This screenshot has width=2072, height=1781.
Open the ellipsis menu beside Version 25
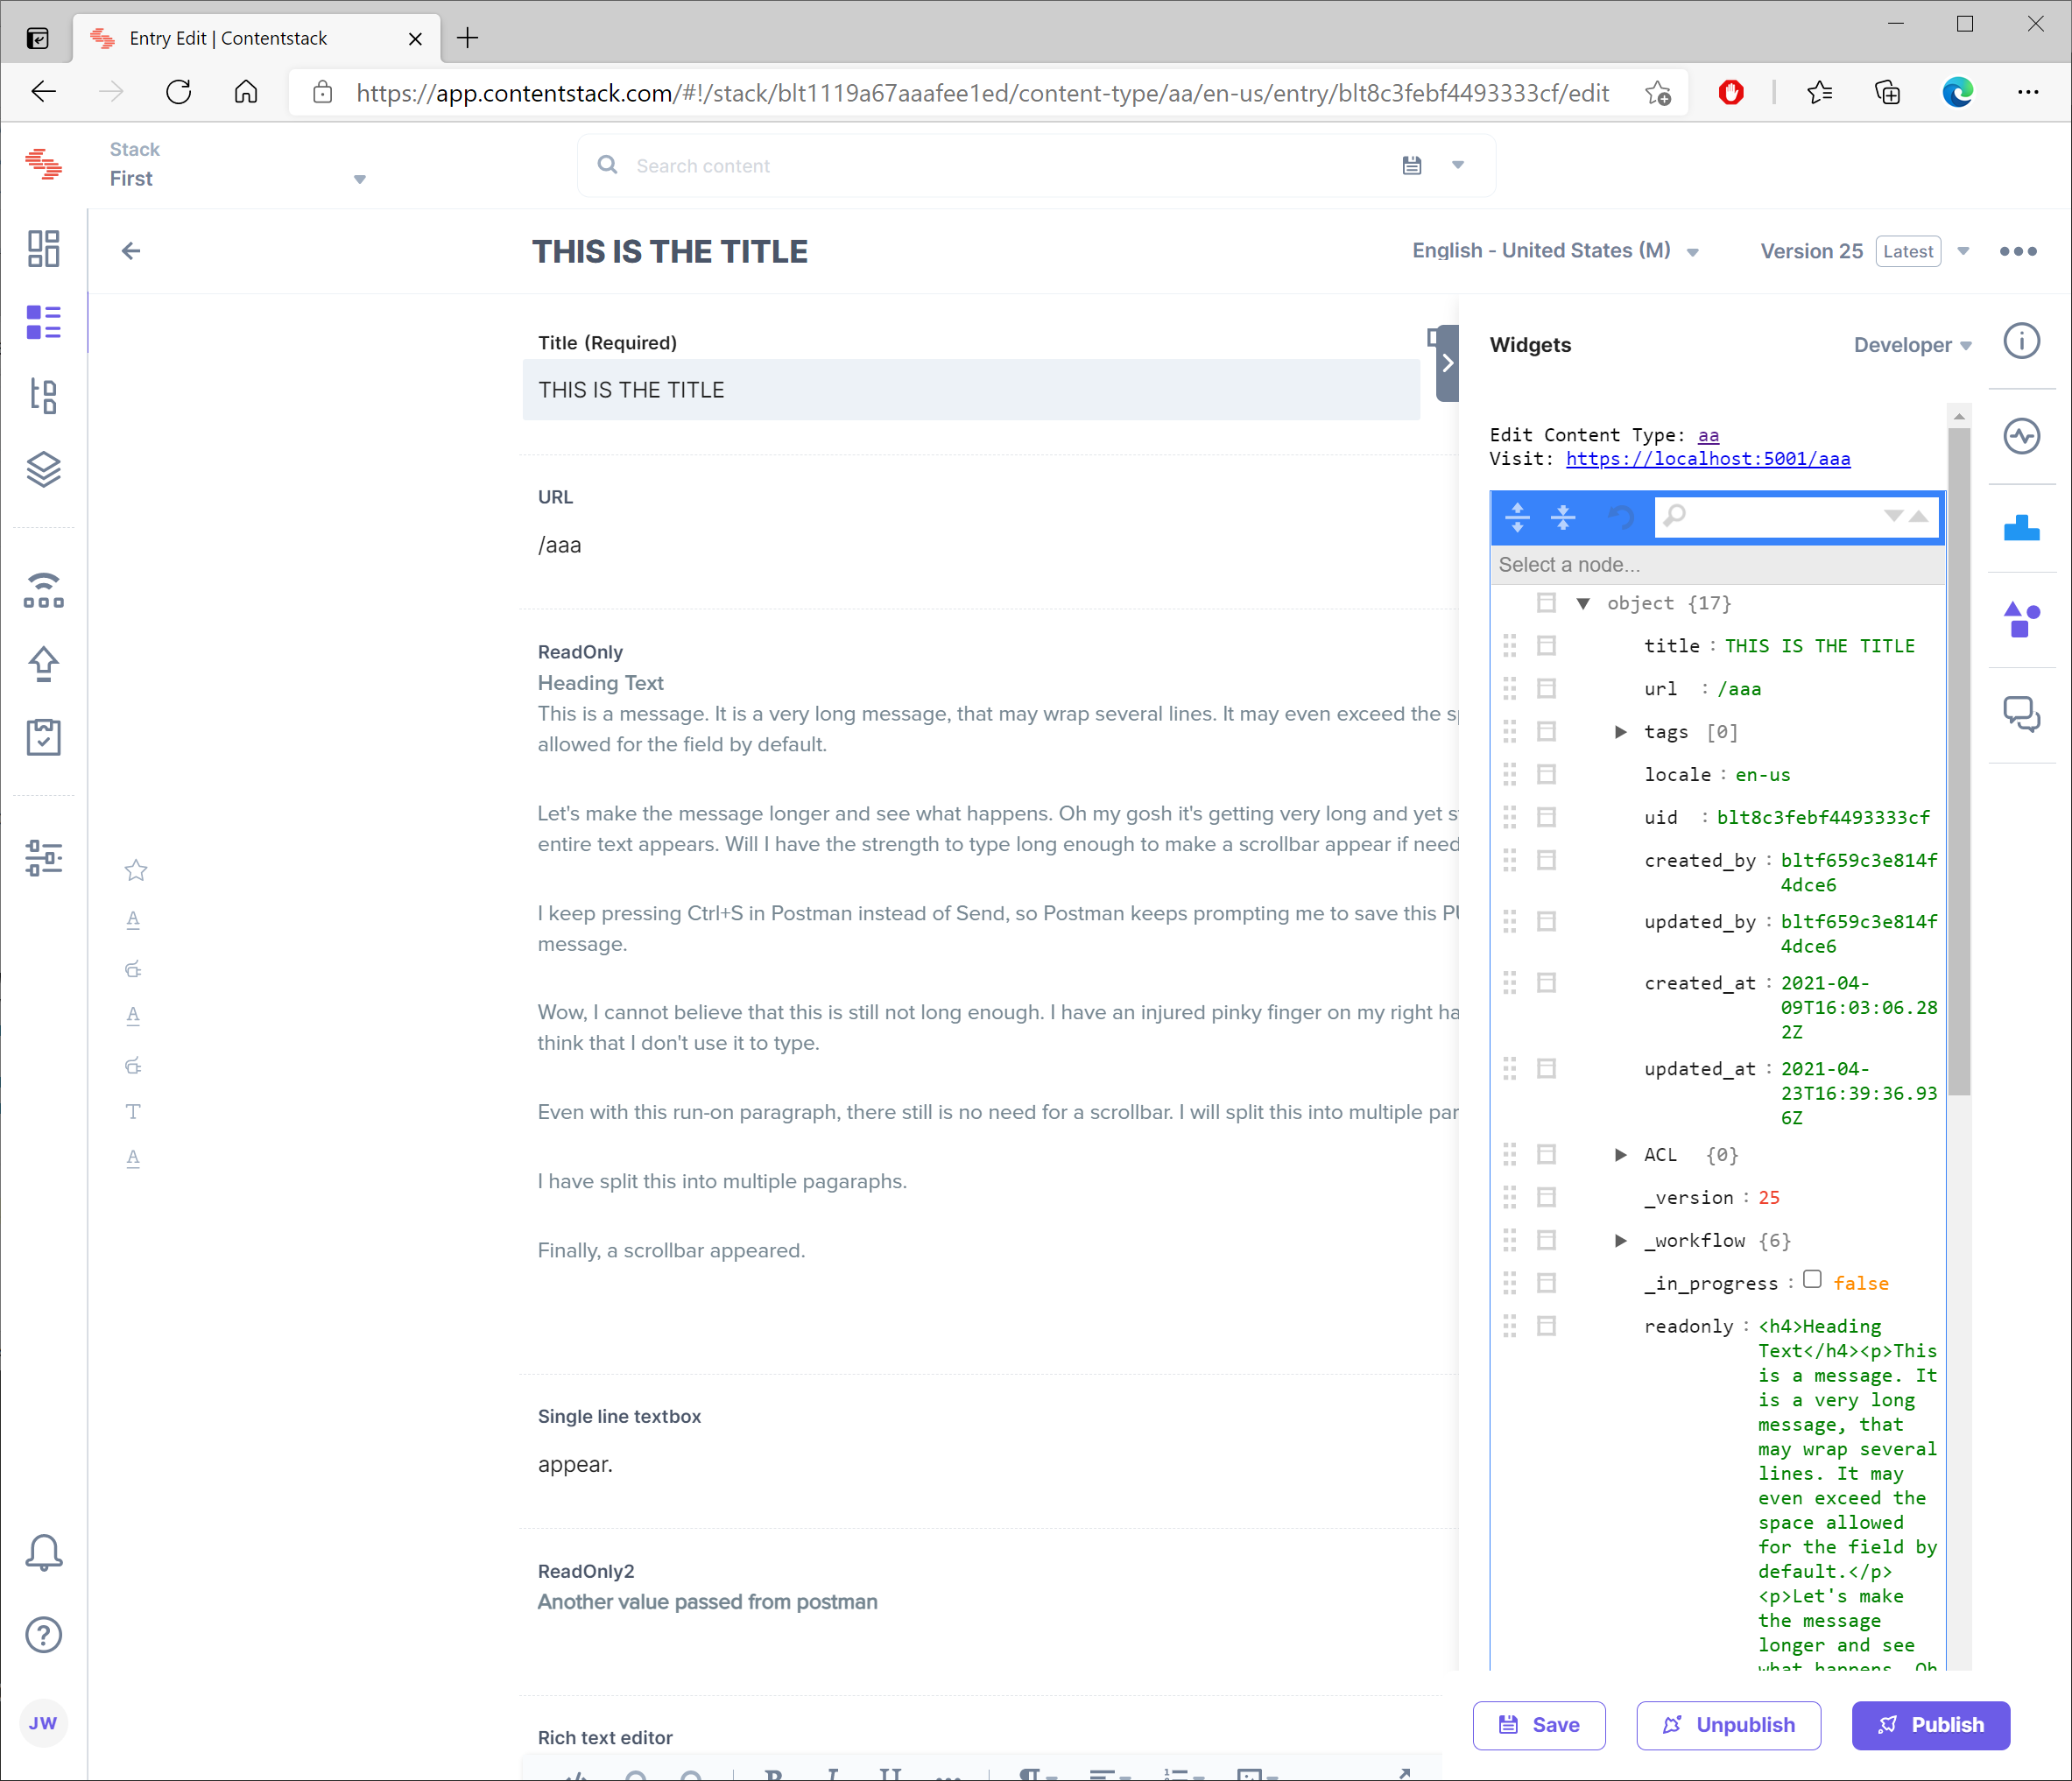pyautogui.click(x=2019, y=252)
